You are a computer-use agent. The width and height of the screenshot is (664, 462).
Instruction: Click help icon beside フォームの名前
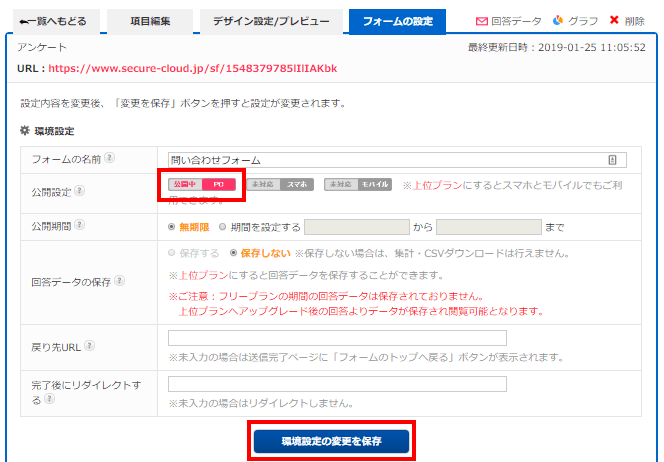109,158
